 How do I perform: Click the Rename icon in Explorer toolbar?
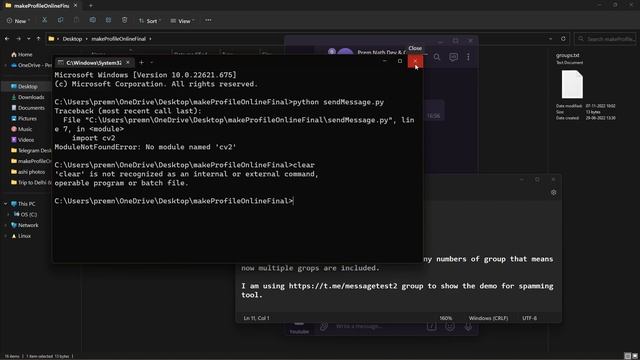pyautogui.click(x=93, y=20)
